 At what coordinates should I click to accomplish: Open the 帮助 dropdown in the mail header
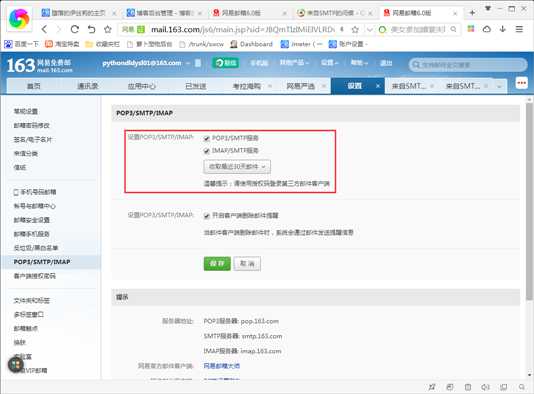pyautogui.click(x=359, y=63)
